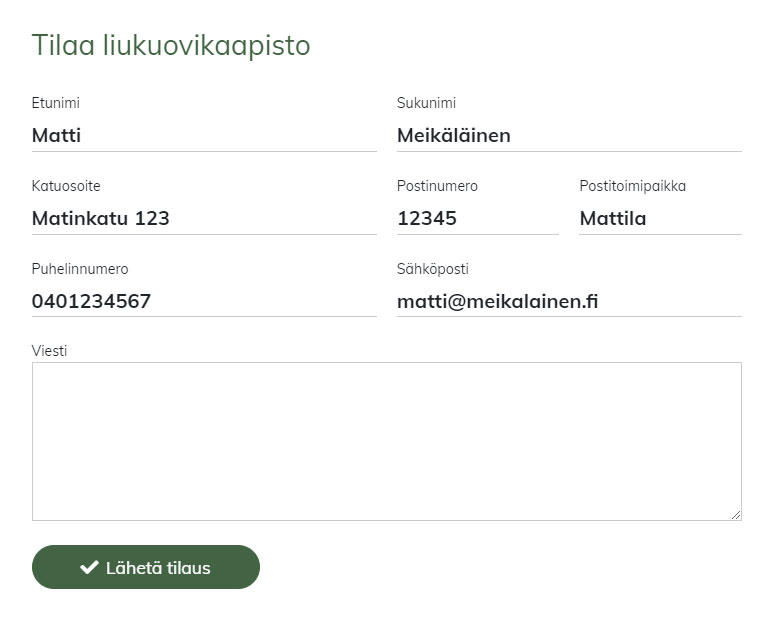
Task: Select the Katuosoite field with Matinkatu 123
Action: (204, 219)
